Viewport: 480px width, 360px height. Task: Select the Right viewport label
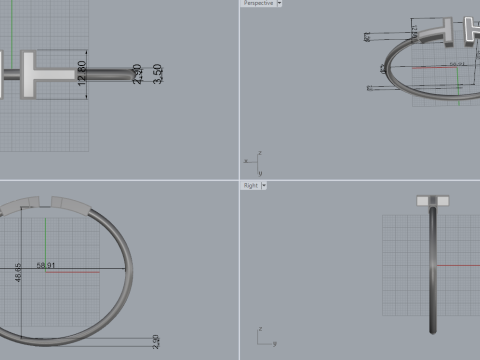click(251, 186)
